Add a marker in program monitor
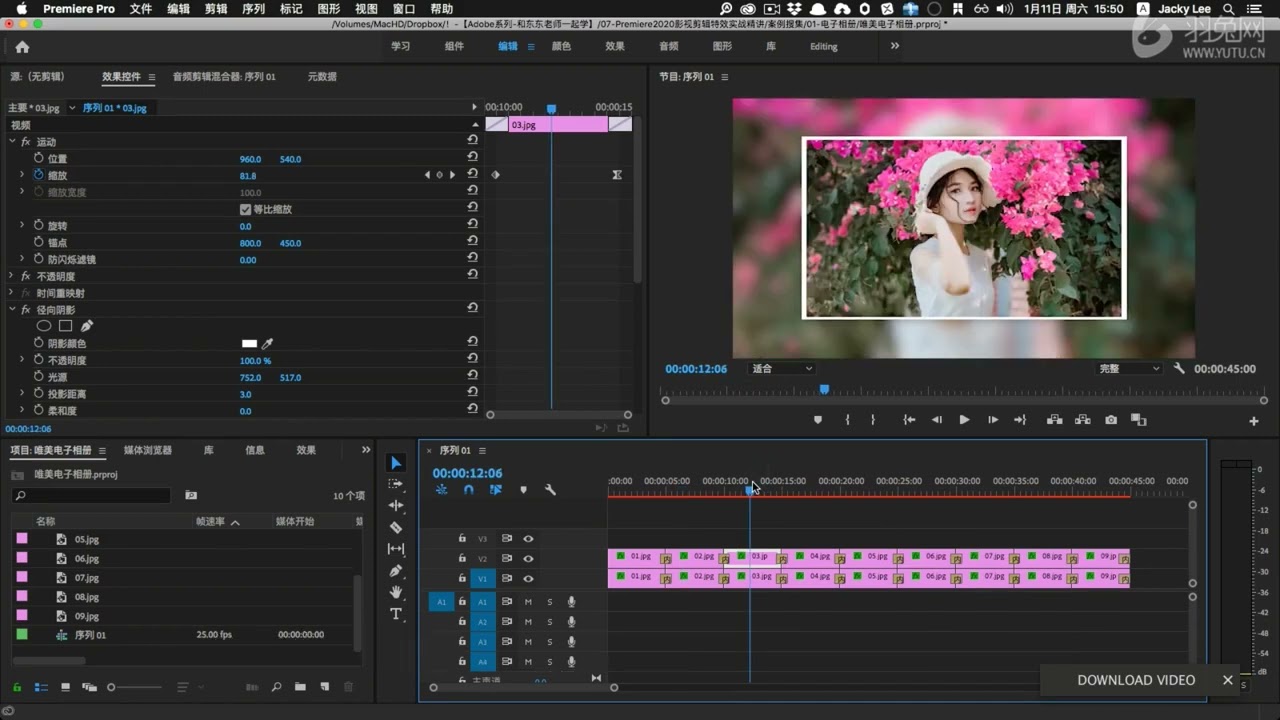The image size is (1280, 720). (818, 420)
